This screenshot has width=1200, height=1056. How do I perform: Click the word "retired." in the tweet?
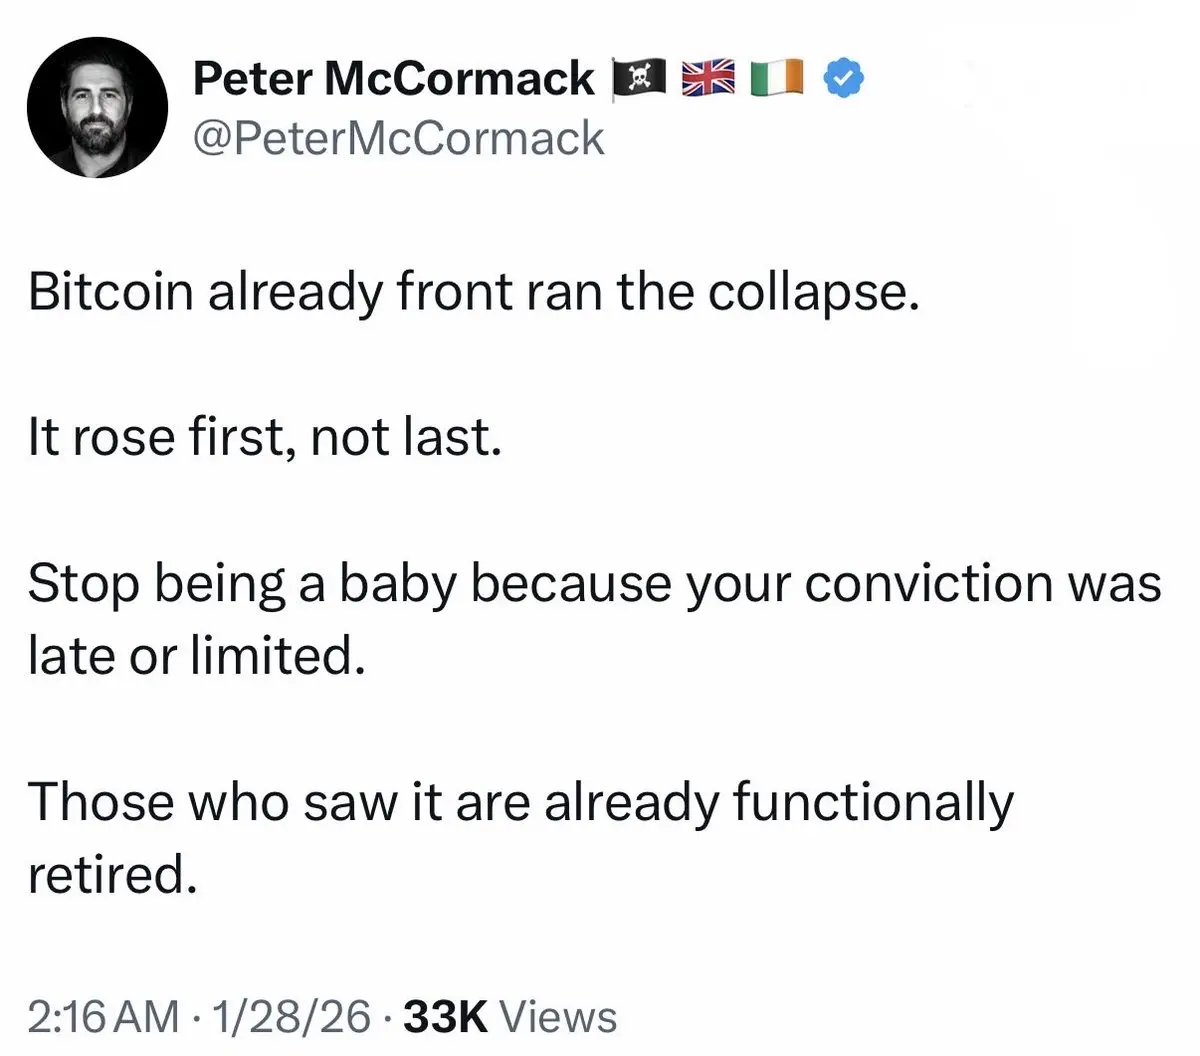coord(109,875)
